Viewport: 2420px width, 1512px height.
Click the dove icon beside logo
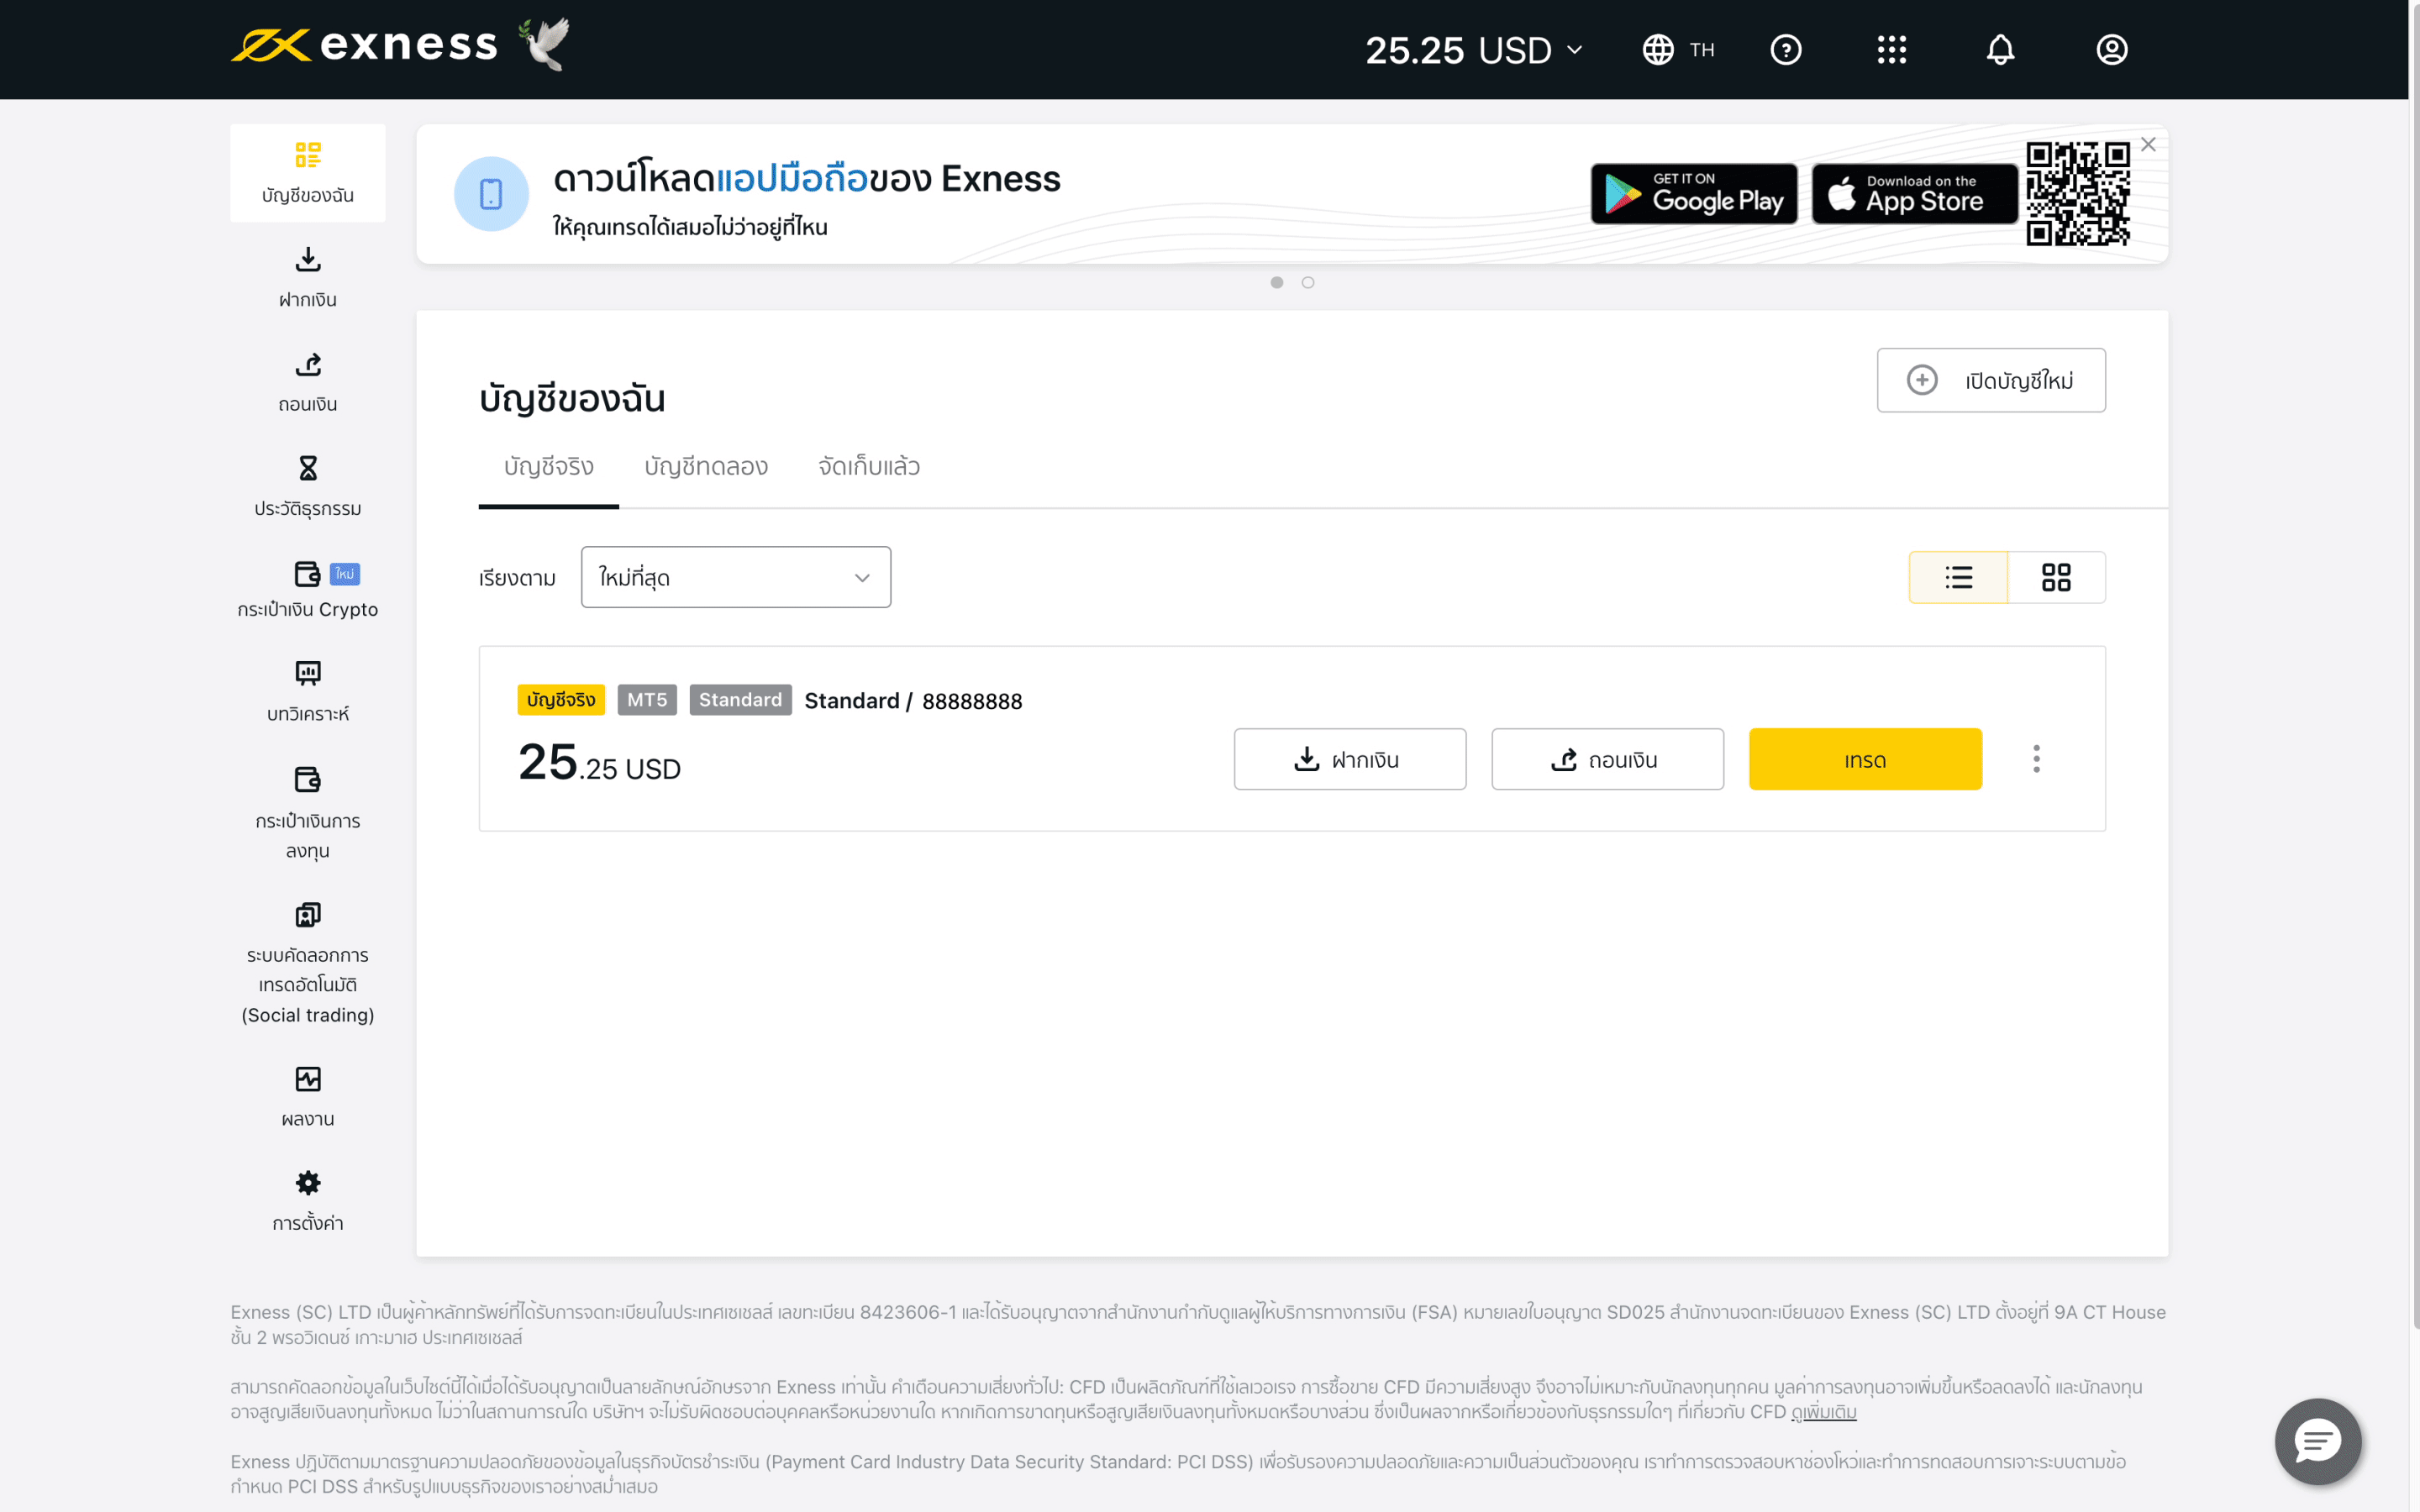pos(546,44)
